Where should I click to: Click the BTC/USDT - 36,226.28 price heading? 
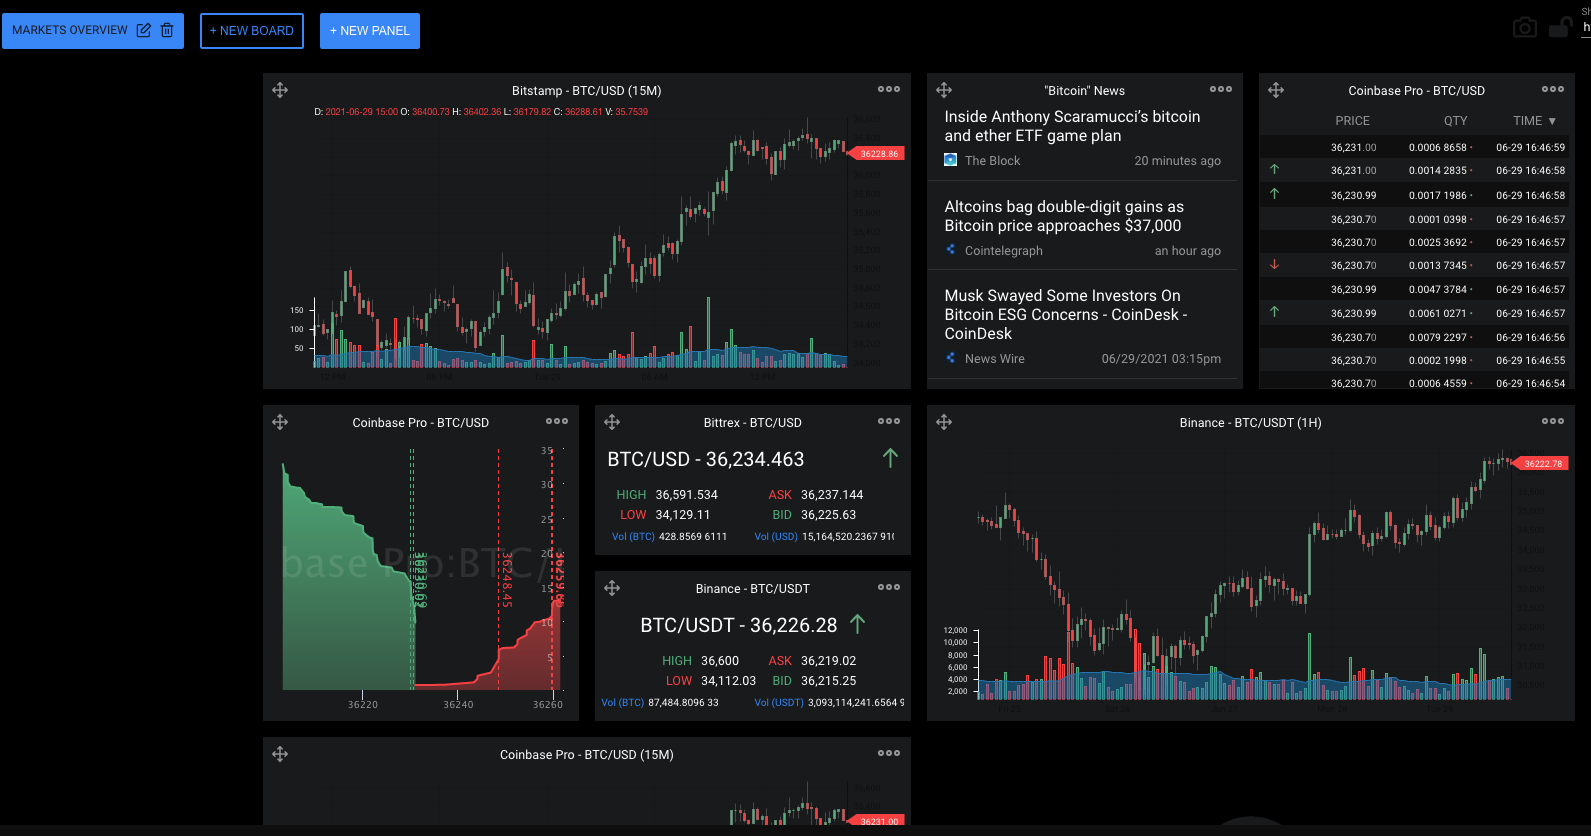pyautogui.click(x=739, y=625)
